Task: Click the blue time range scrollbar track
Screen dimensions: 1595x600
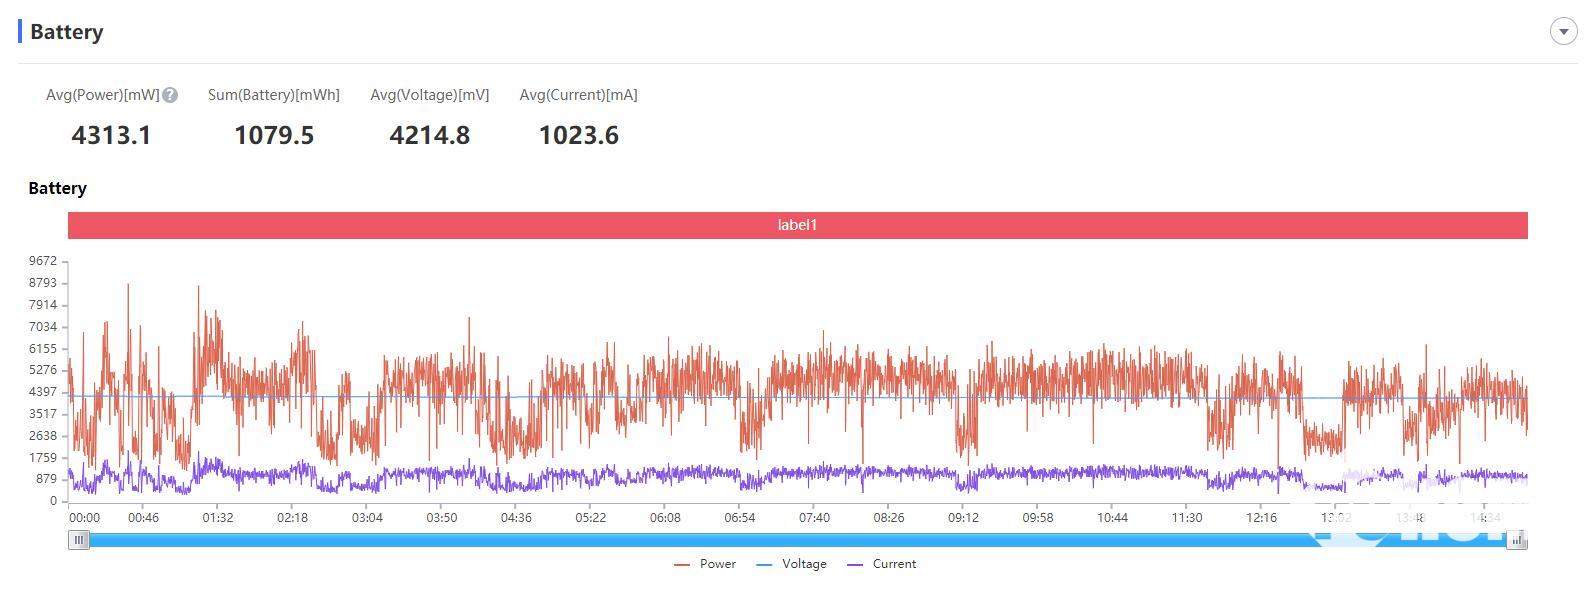Action: pos(798,540)
